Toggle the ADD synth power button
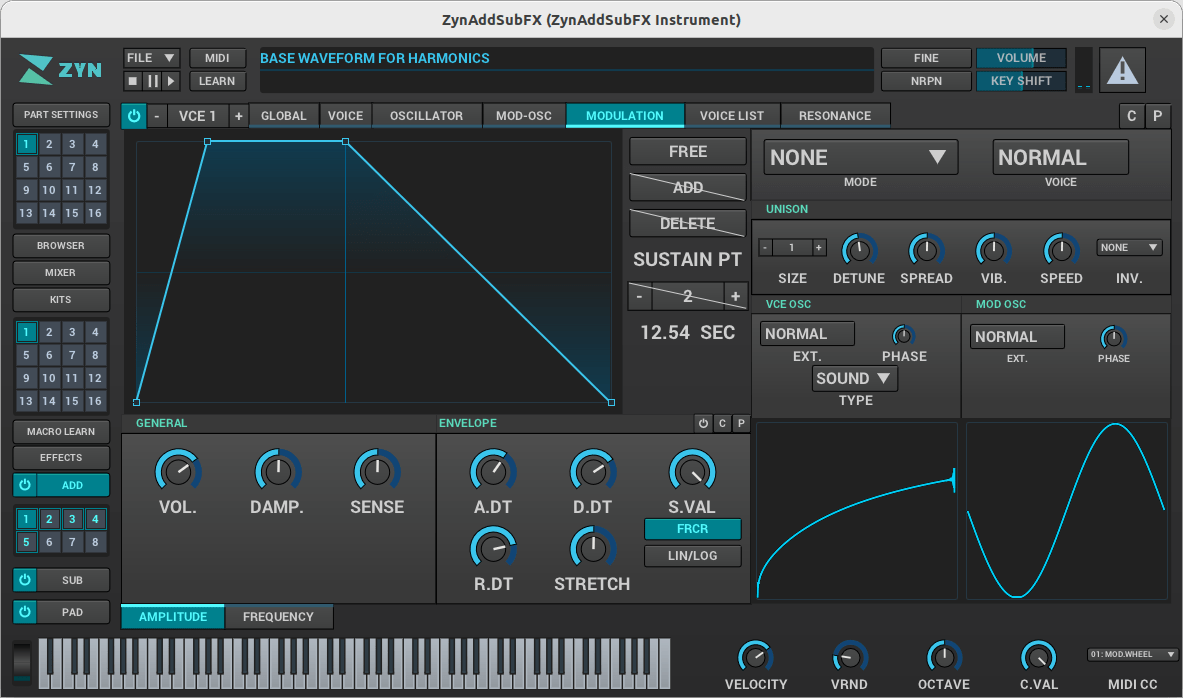1183x698 pixels. tap(26, 485)
